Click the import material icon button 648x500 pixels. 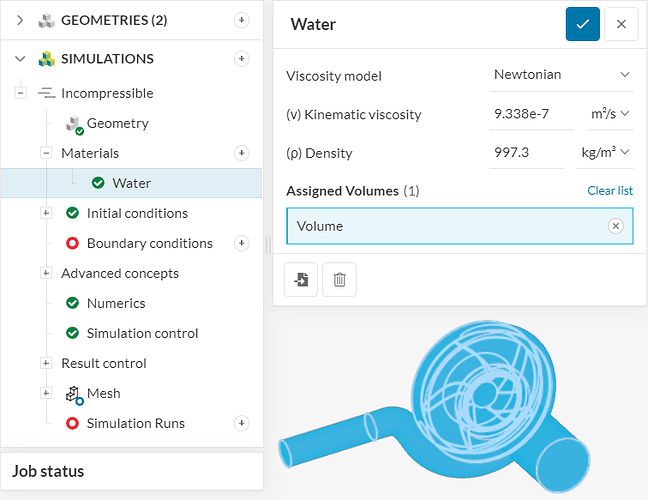point(301,280)
